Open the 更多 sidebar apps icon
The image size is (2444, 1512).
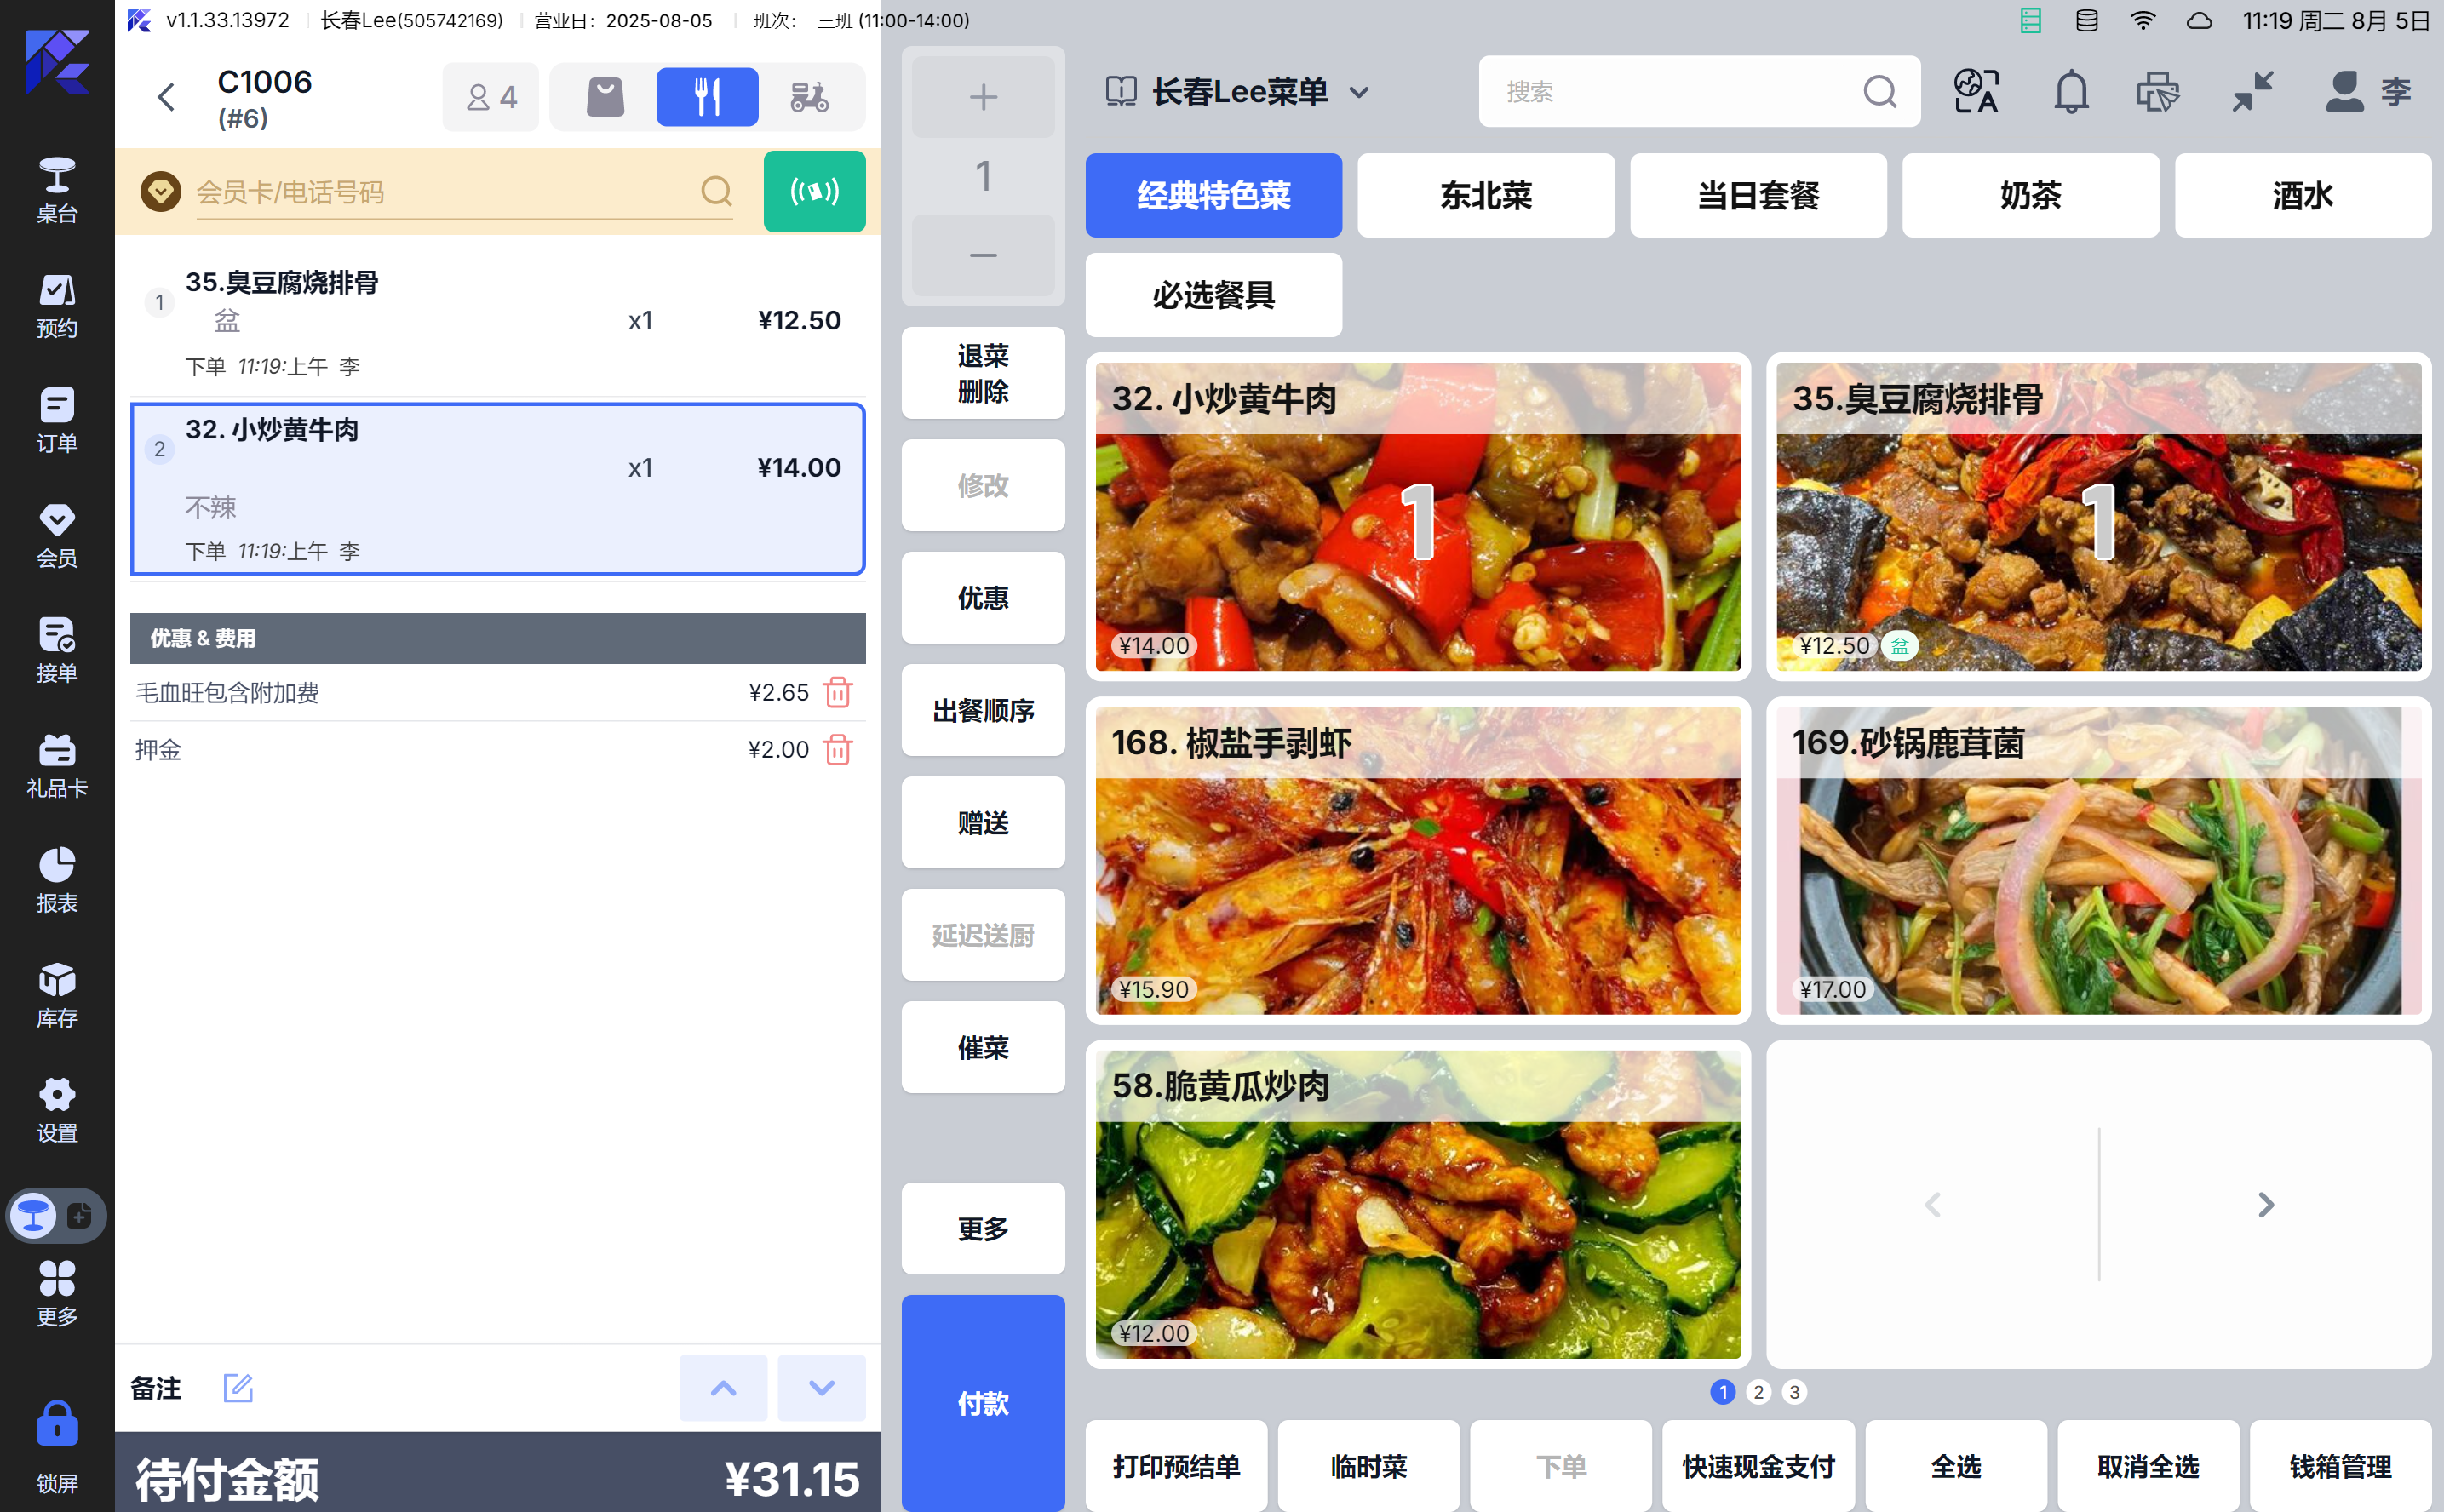(x=57, y=1293)
